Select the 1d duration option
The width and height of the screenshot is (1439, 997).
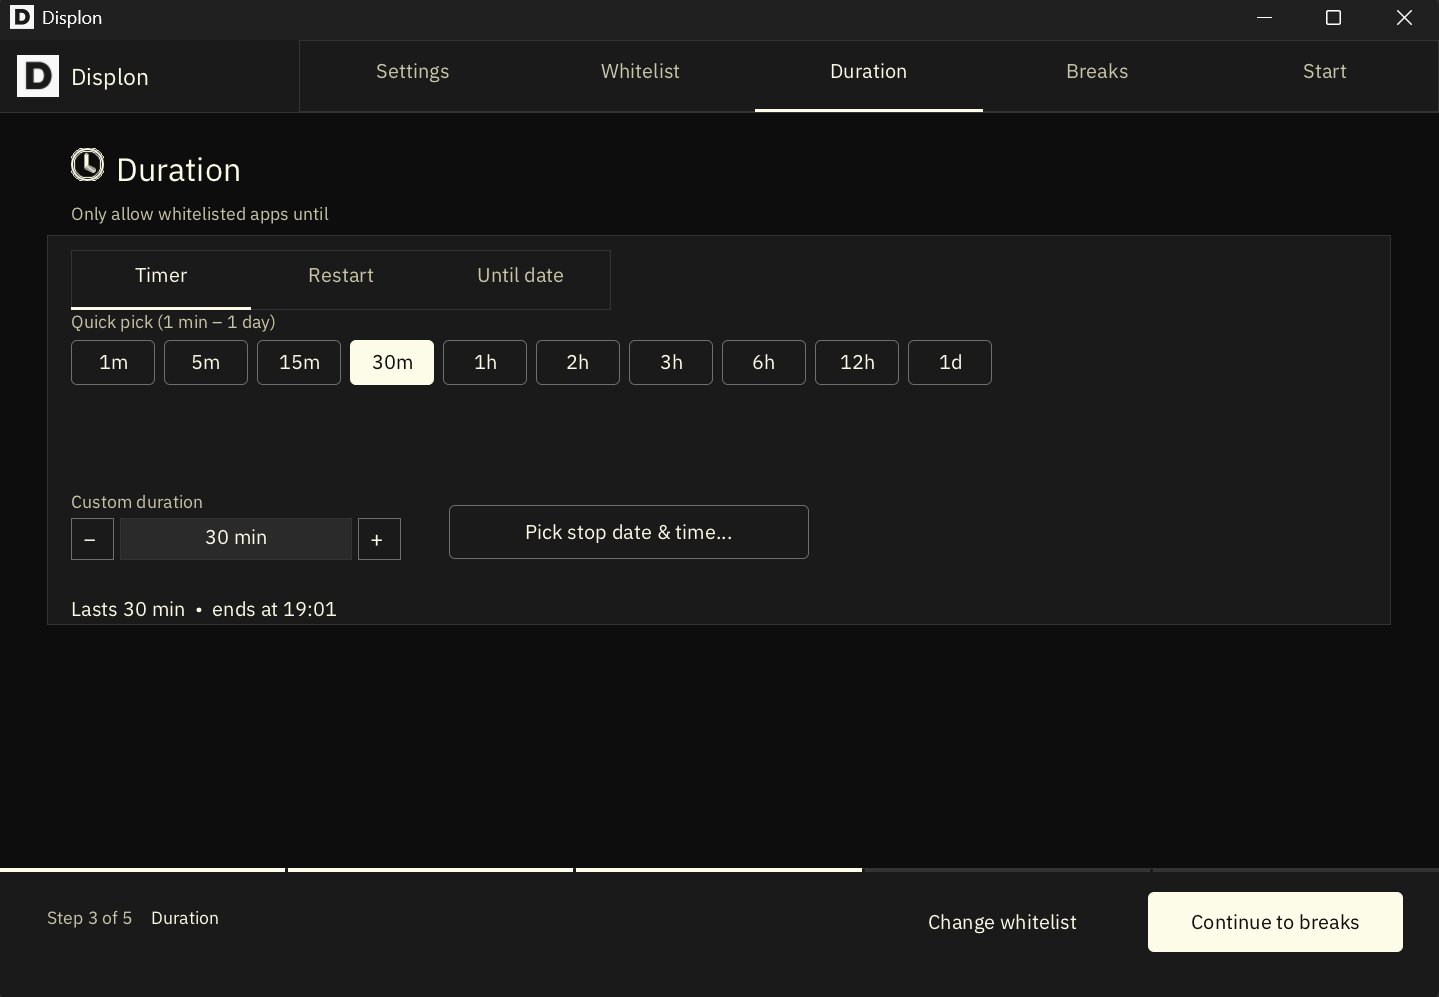click(x=950, y=362)
